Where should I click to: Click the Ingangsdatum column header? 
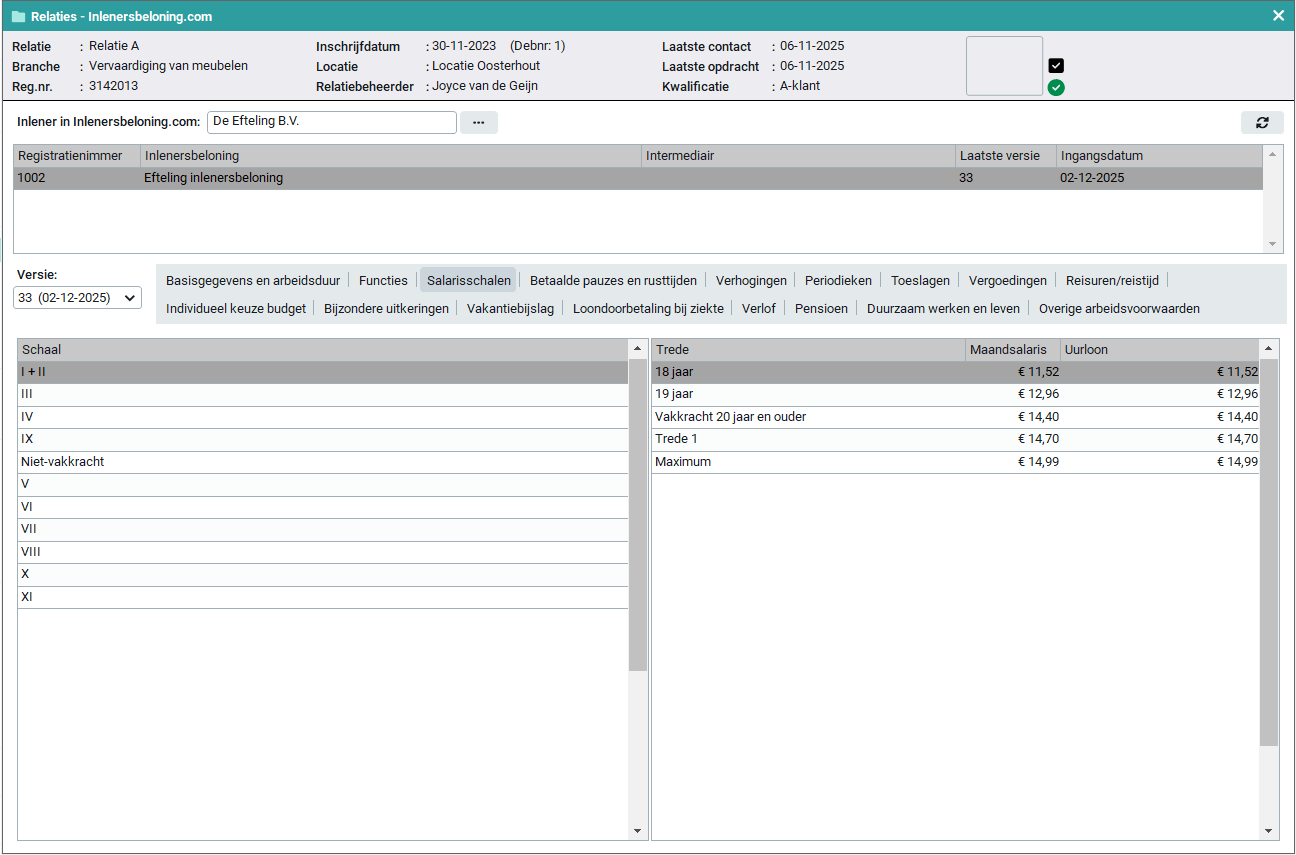[x=1101, y=156]
